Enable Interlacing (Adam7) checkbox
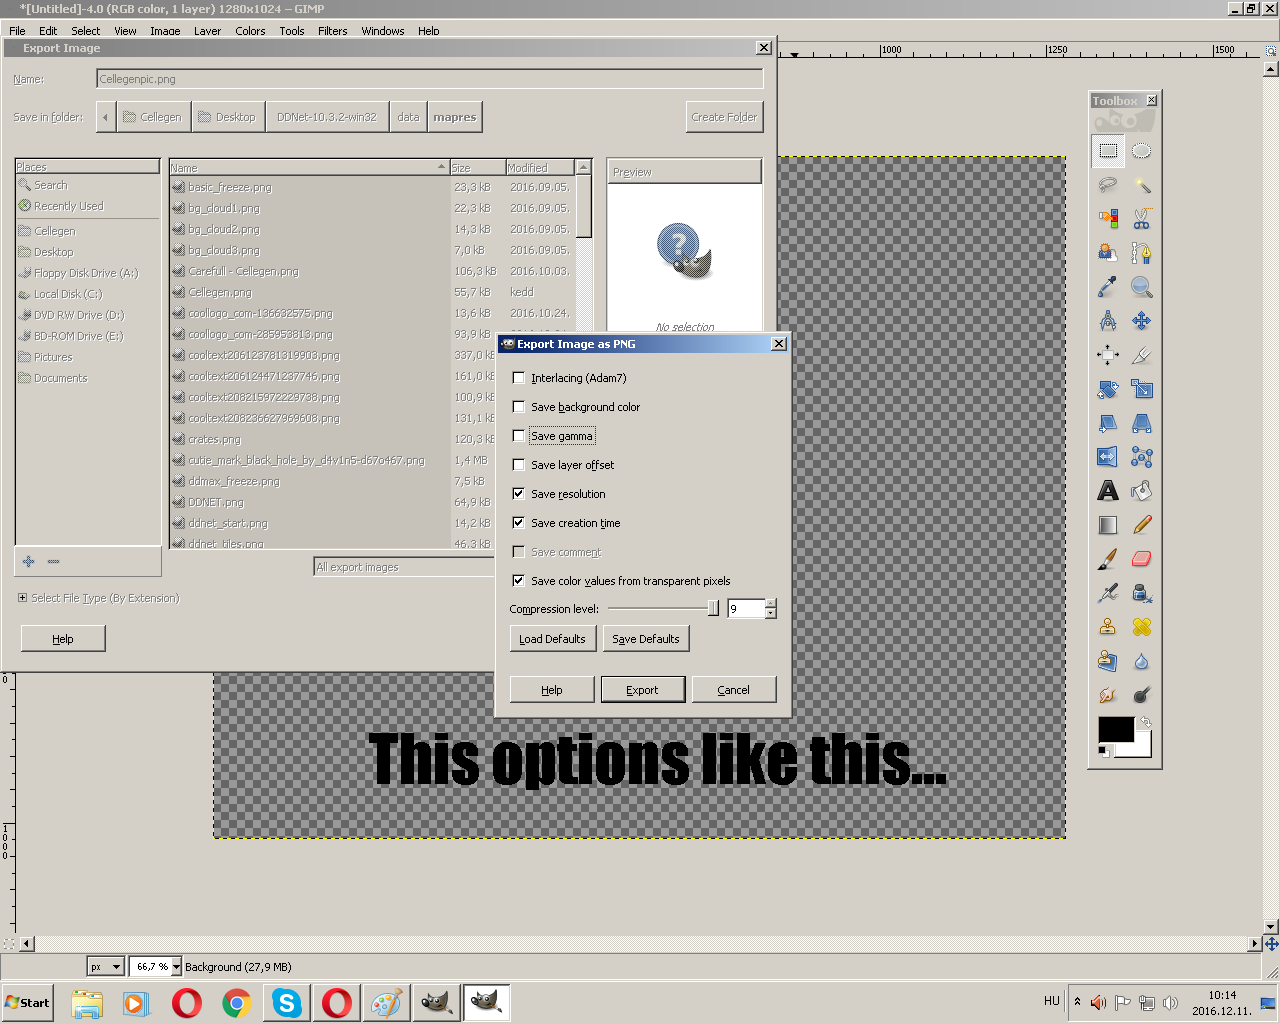This screenshot has width=1280, height=1024. tap(518, 378)
